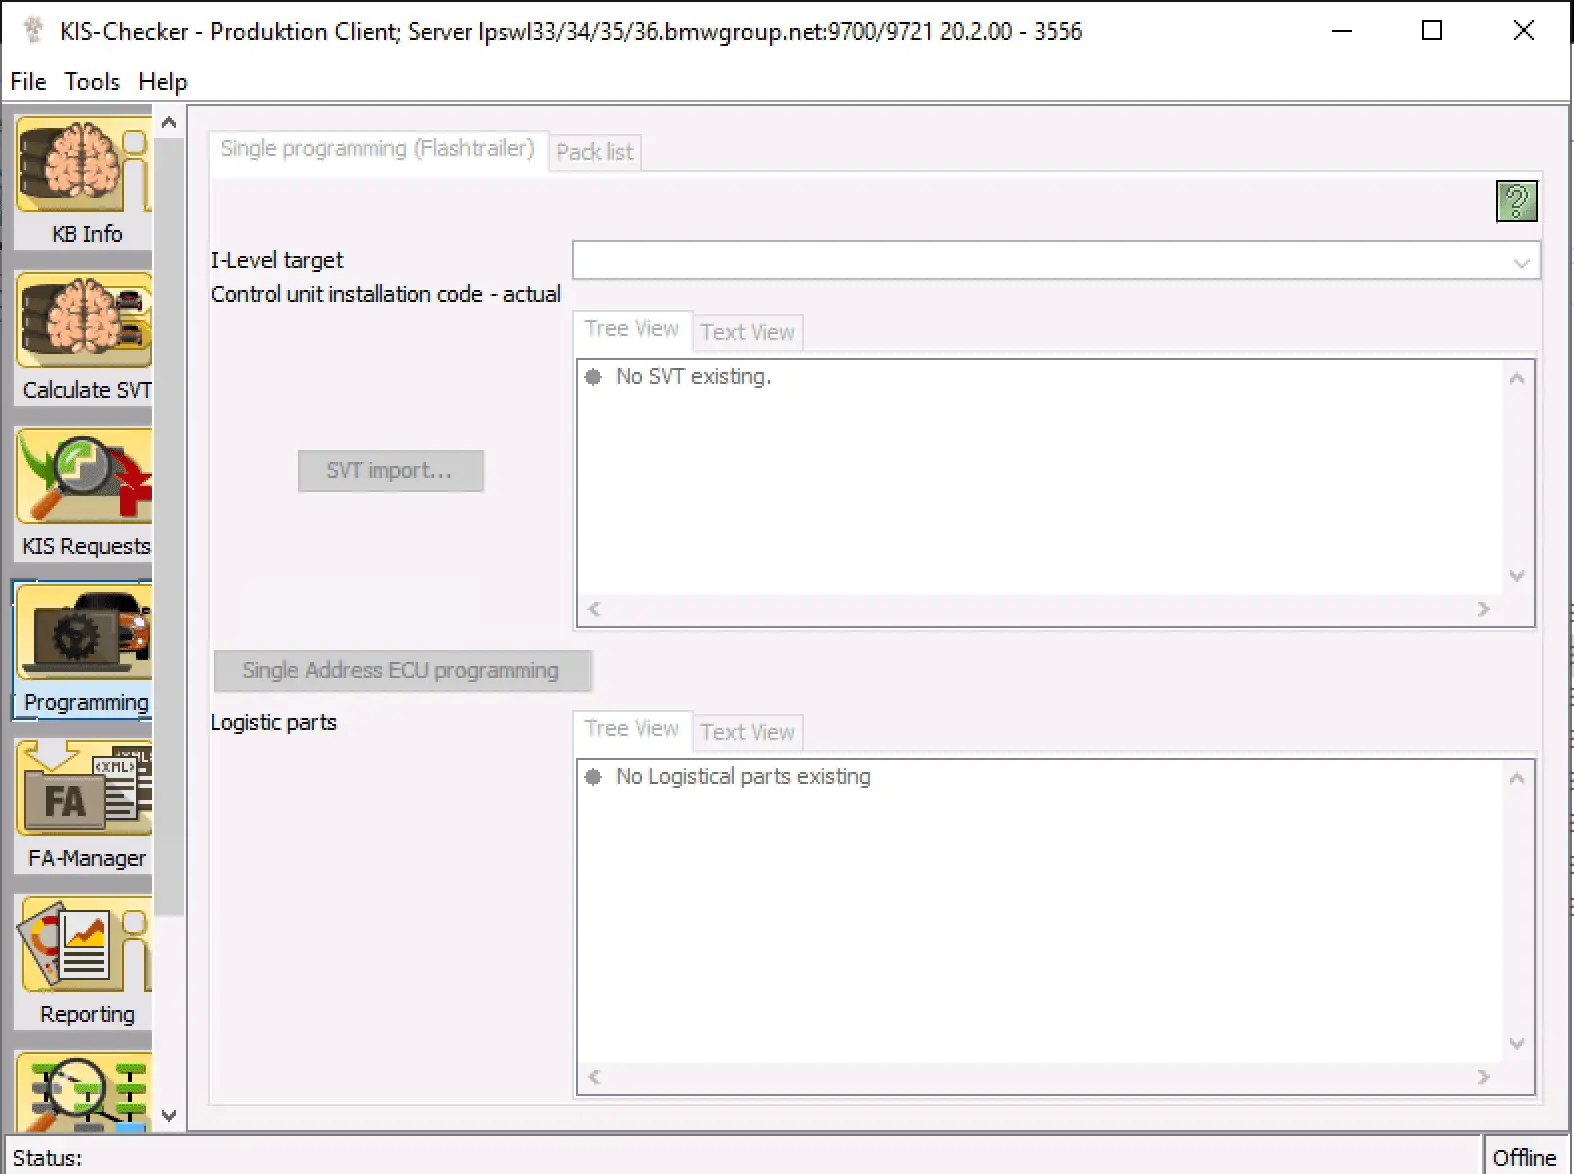
Task: Click the sidebar vertical scrollbar thumb
Action: 169,525
